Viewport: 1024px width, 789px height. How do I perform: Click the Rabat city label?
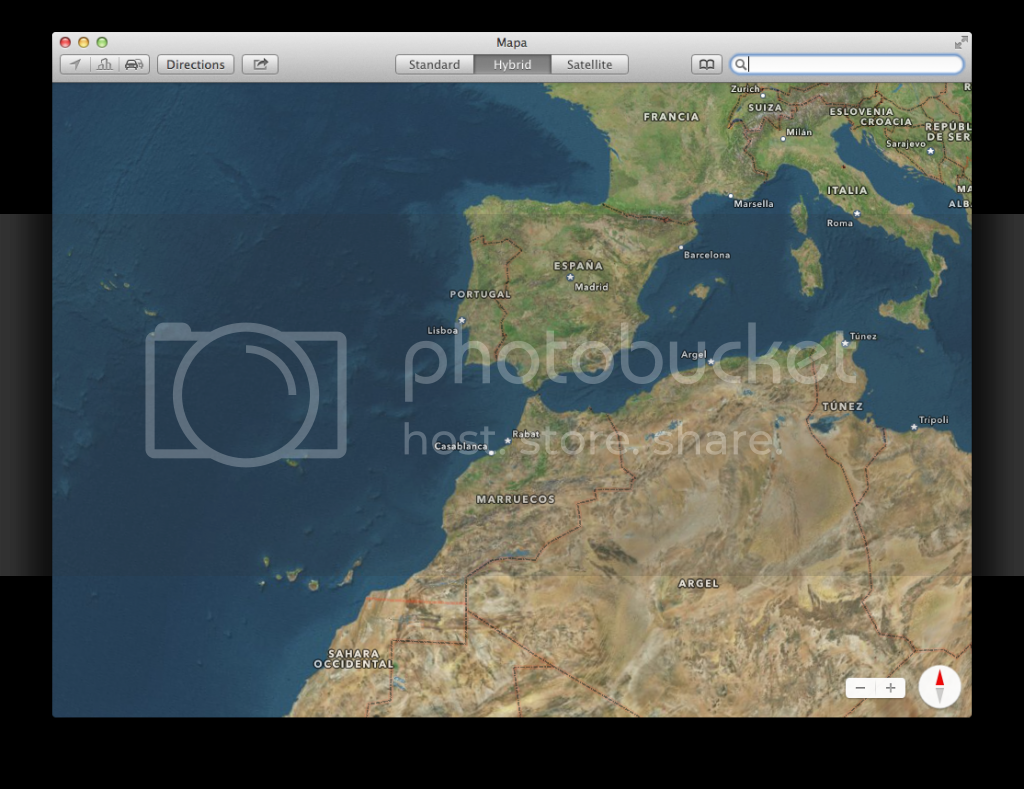click(x=526, y=434)
